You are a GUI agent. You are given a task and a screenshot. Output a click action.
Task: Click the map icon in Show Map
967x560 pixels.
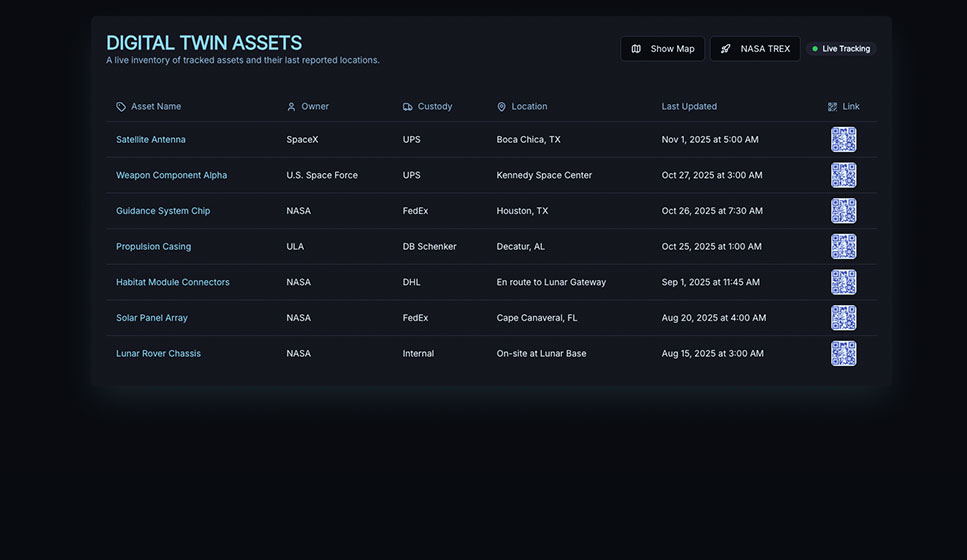point(636,49)
